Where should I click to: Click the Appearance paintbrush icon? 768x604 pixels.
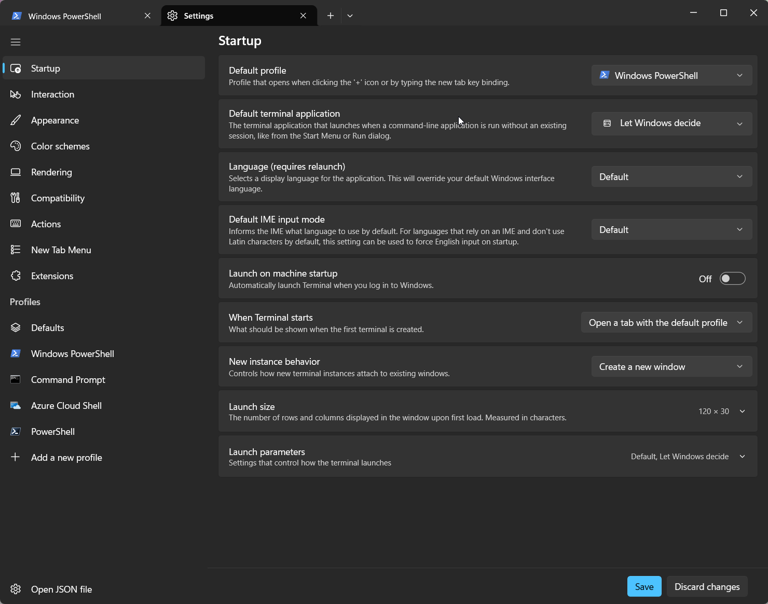pos(16,121)
